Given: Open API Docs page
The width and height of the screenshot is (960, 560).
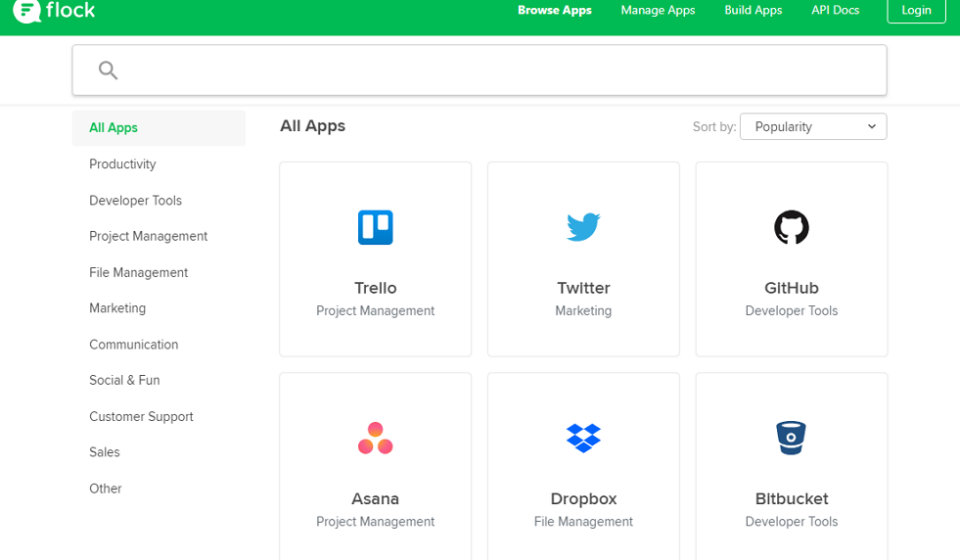Looking at the screenshot, I should [x=835, y=10].
